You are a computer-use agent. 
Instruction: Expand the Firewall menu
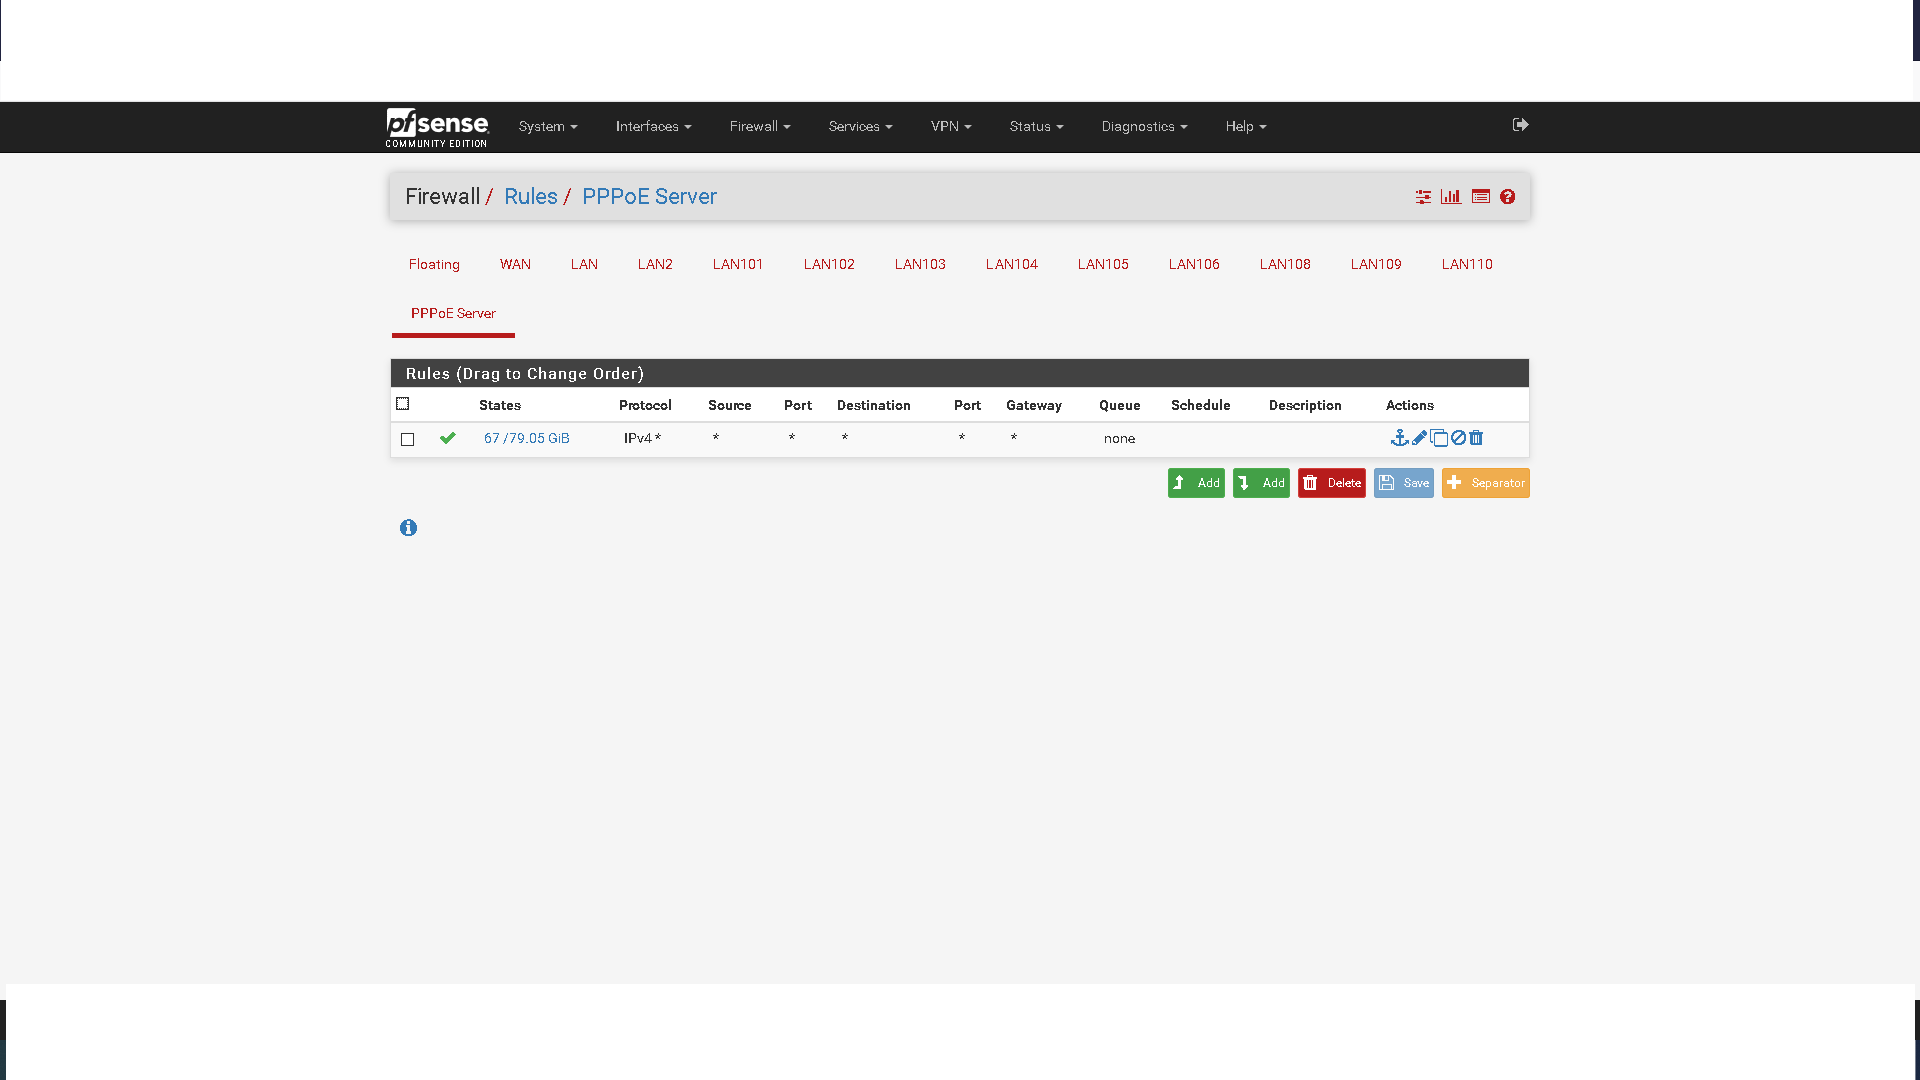pos(760,127)
